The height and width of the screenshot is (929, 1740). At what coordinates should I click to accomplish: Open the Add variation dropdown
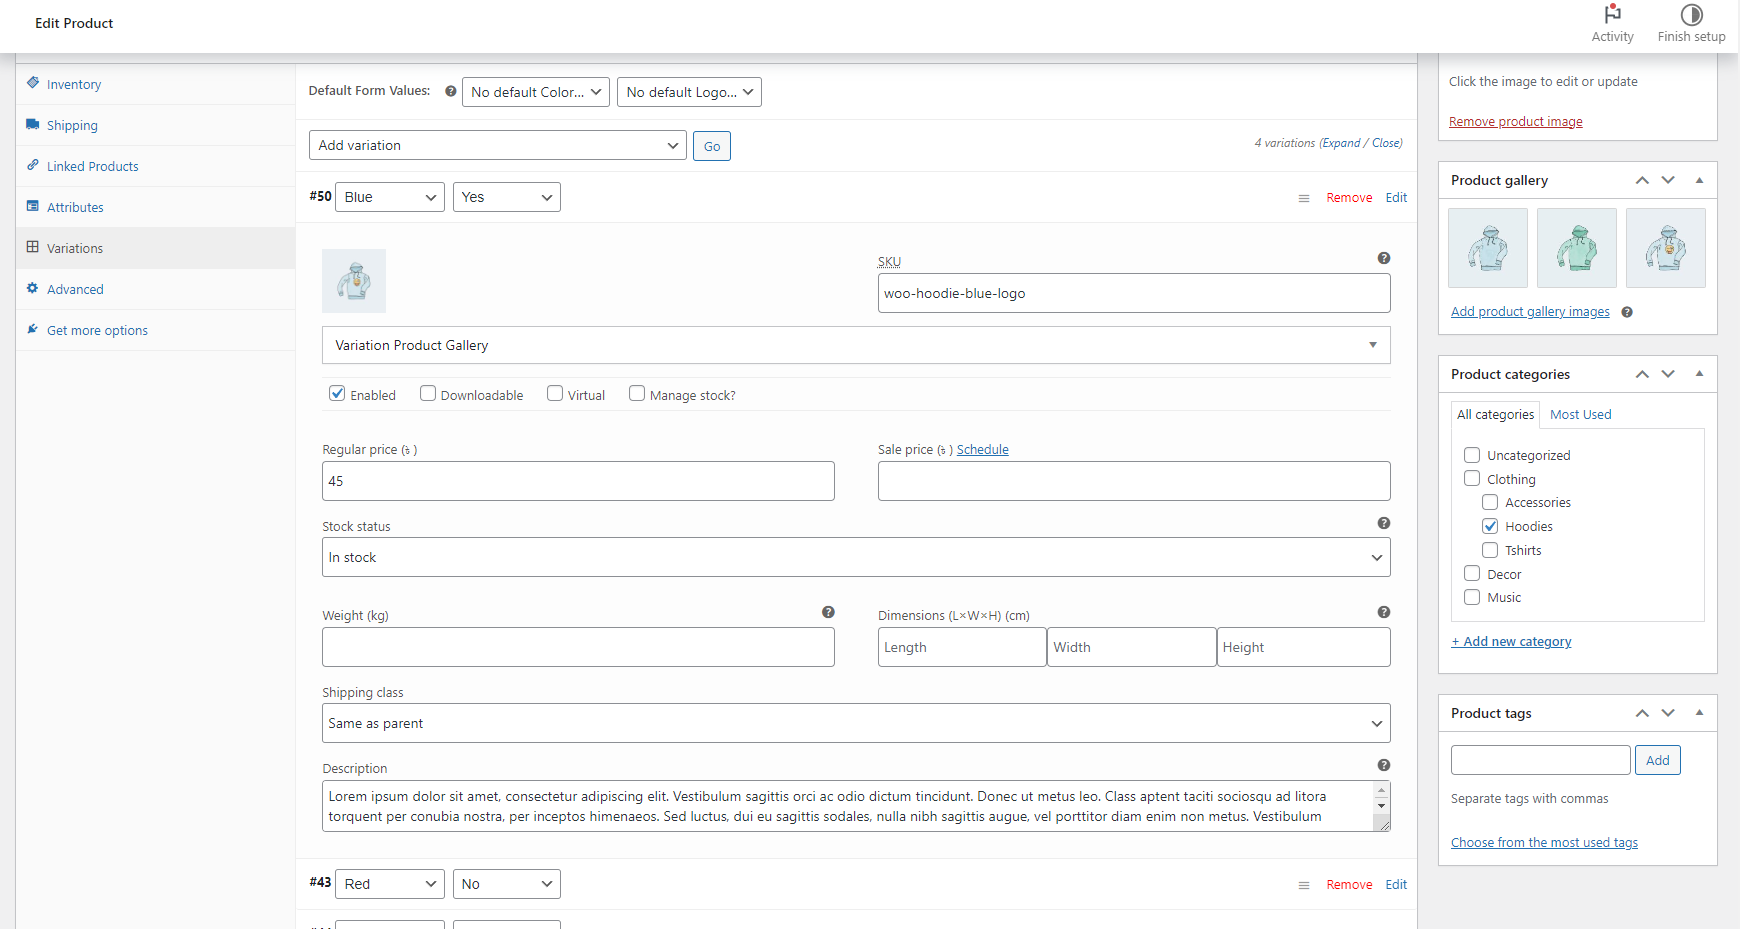pos(498,145)
